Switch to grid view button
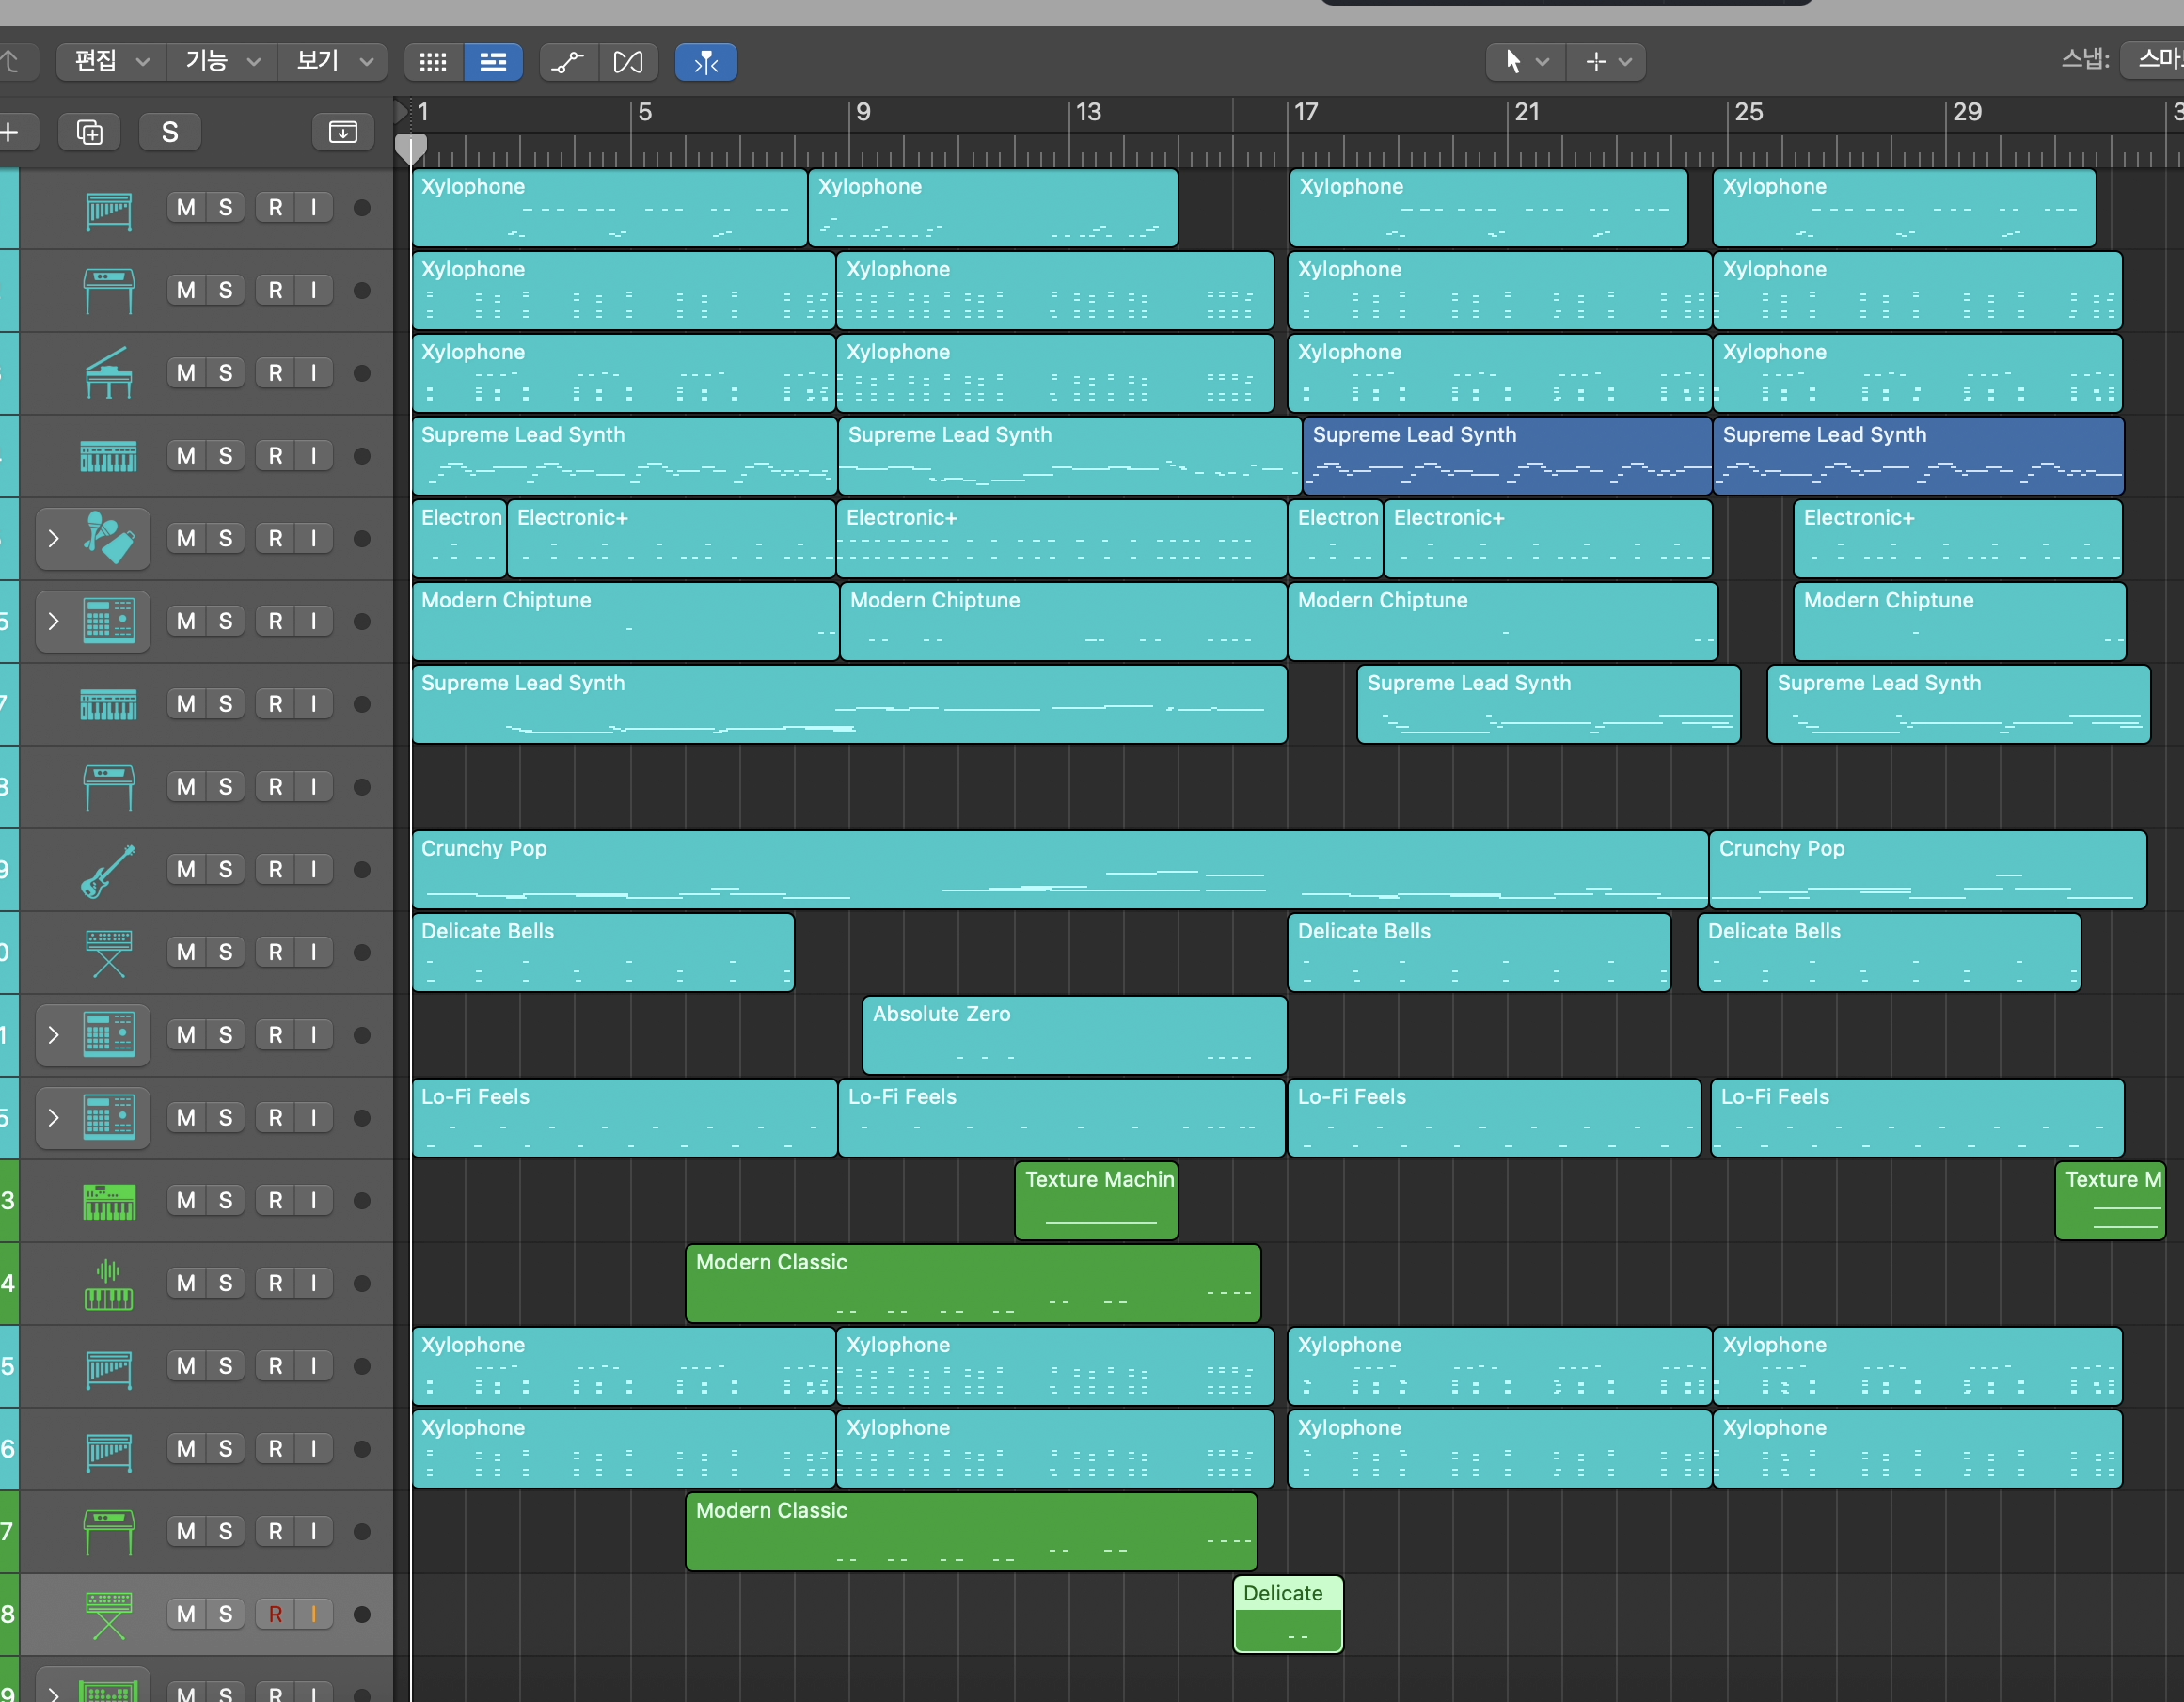Viewport: 2184px width, 1702px height. [433, 62]
